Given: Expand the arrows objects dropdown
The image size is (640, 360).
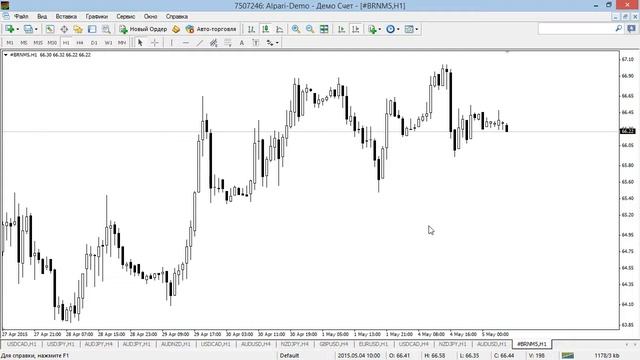Looking at the screenshot, I should pyautogui.click(x=277, y=42).
